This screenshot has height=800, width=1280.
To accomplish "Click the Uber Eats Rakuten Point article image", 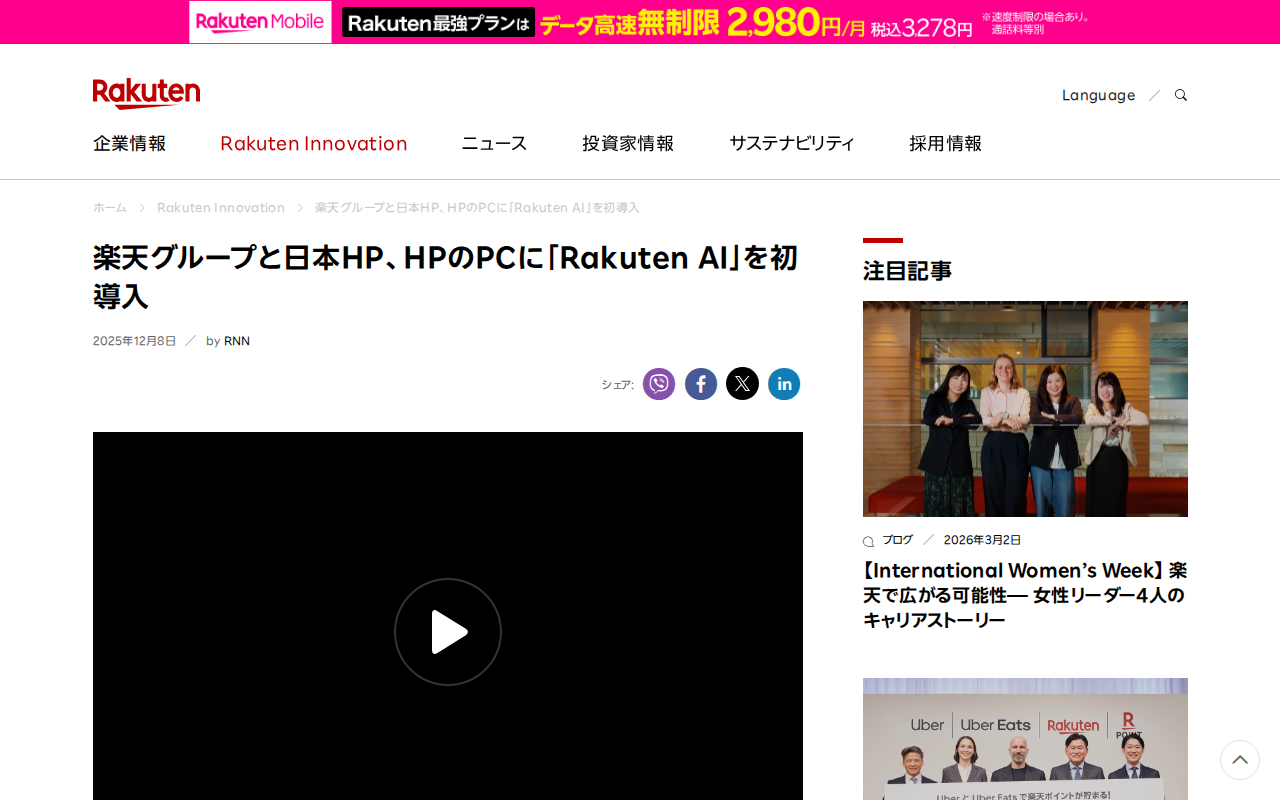I will [1025, 739].
